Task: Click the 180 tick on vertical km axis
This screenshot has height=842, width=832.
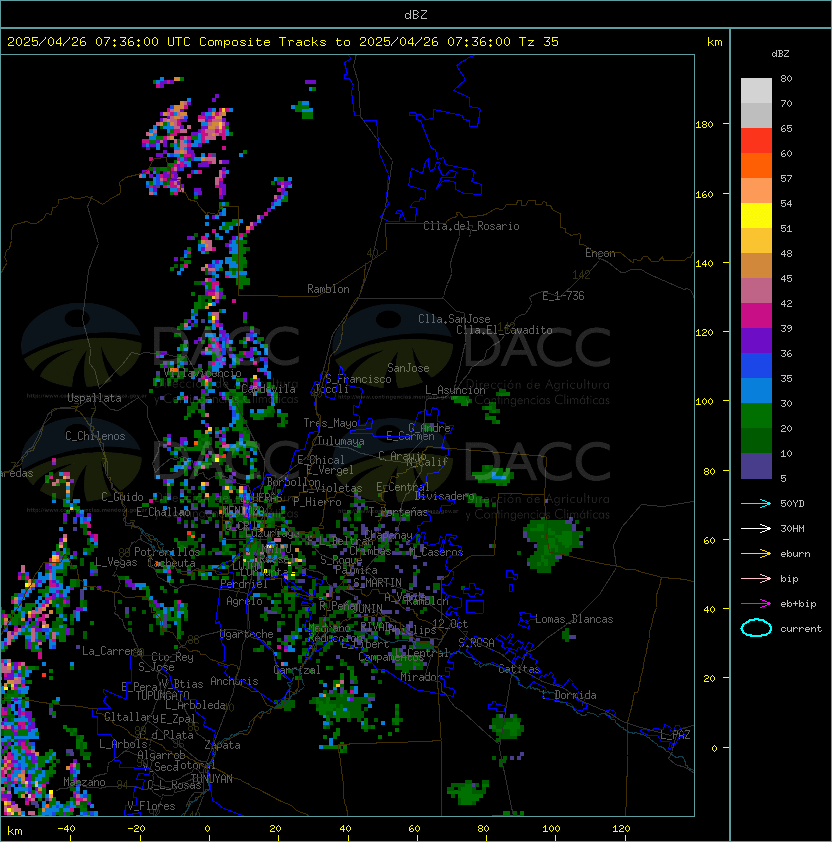Action: (x=704, y=124)
